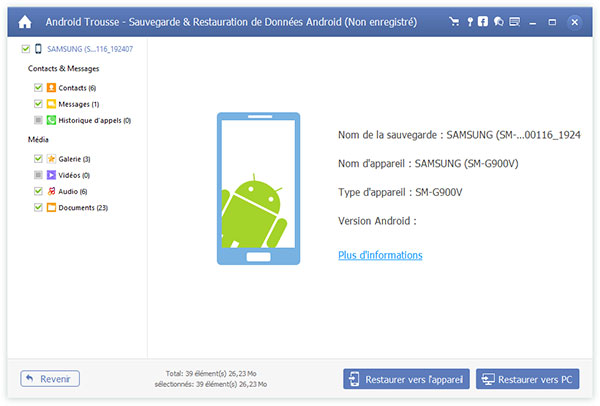Open the Facebook share icon

[483, 20]
